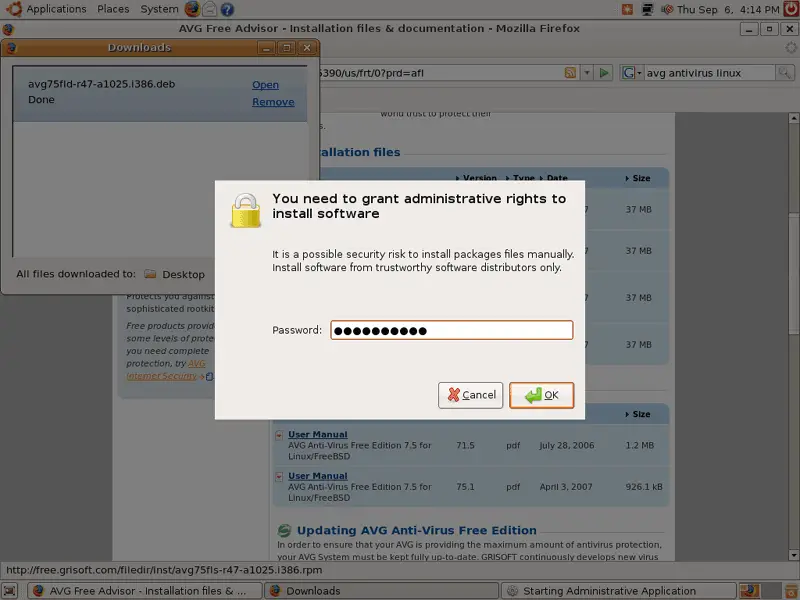Click the 926.1 kB size cell
The width and height of the screenshot is (800, 600).
click(644, 487)
